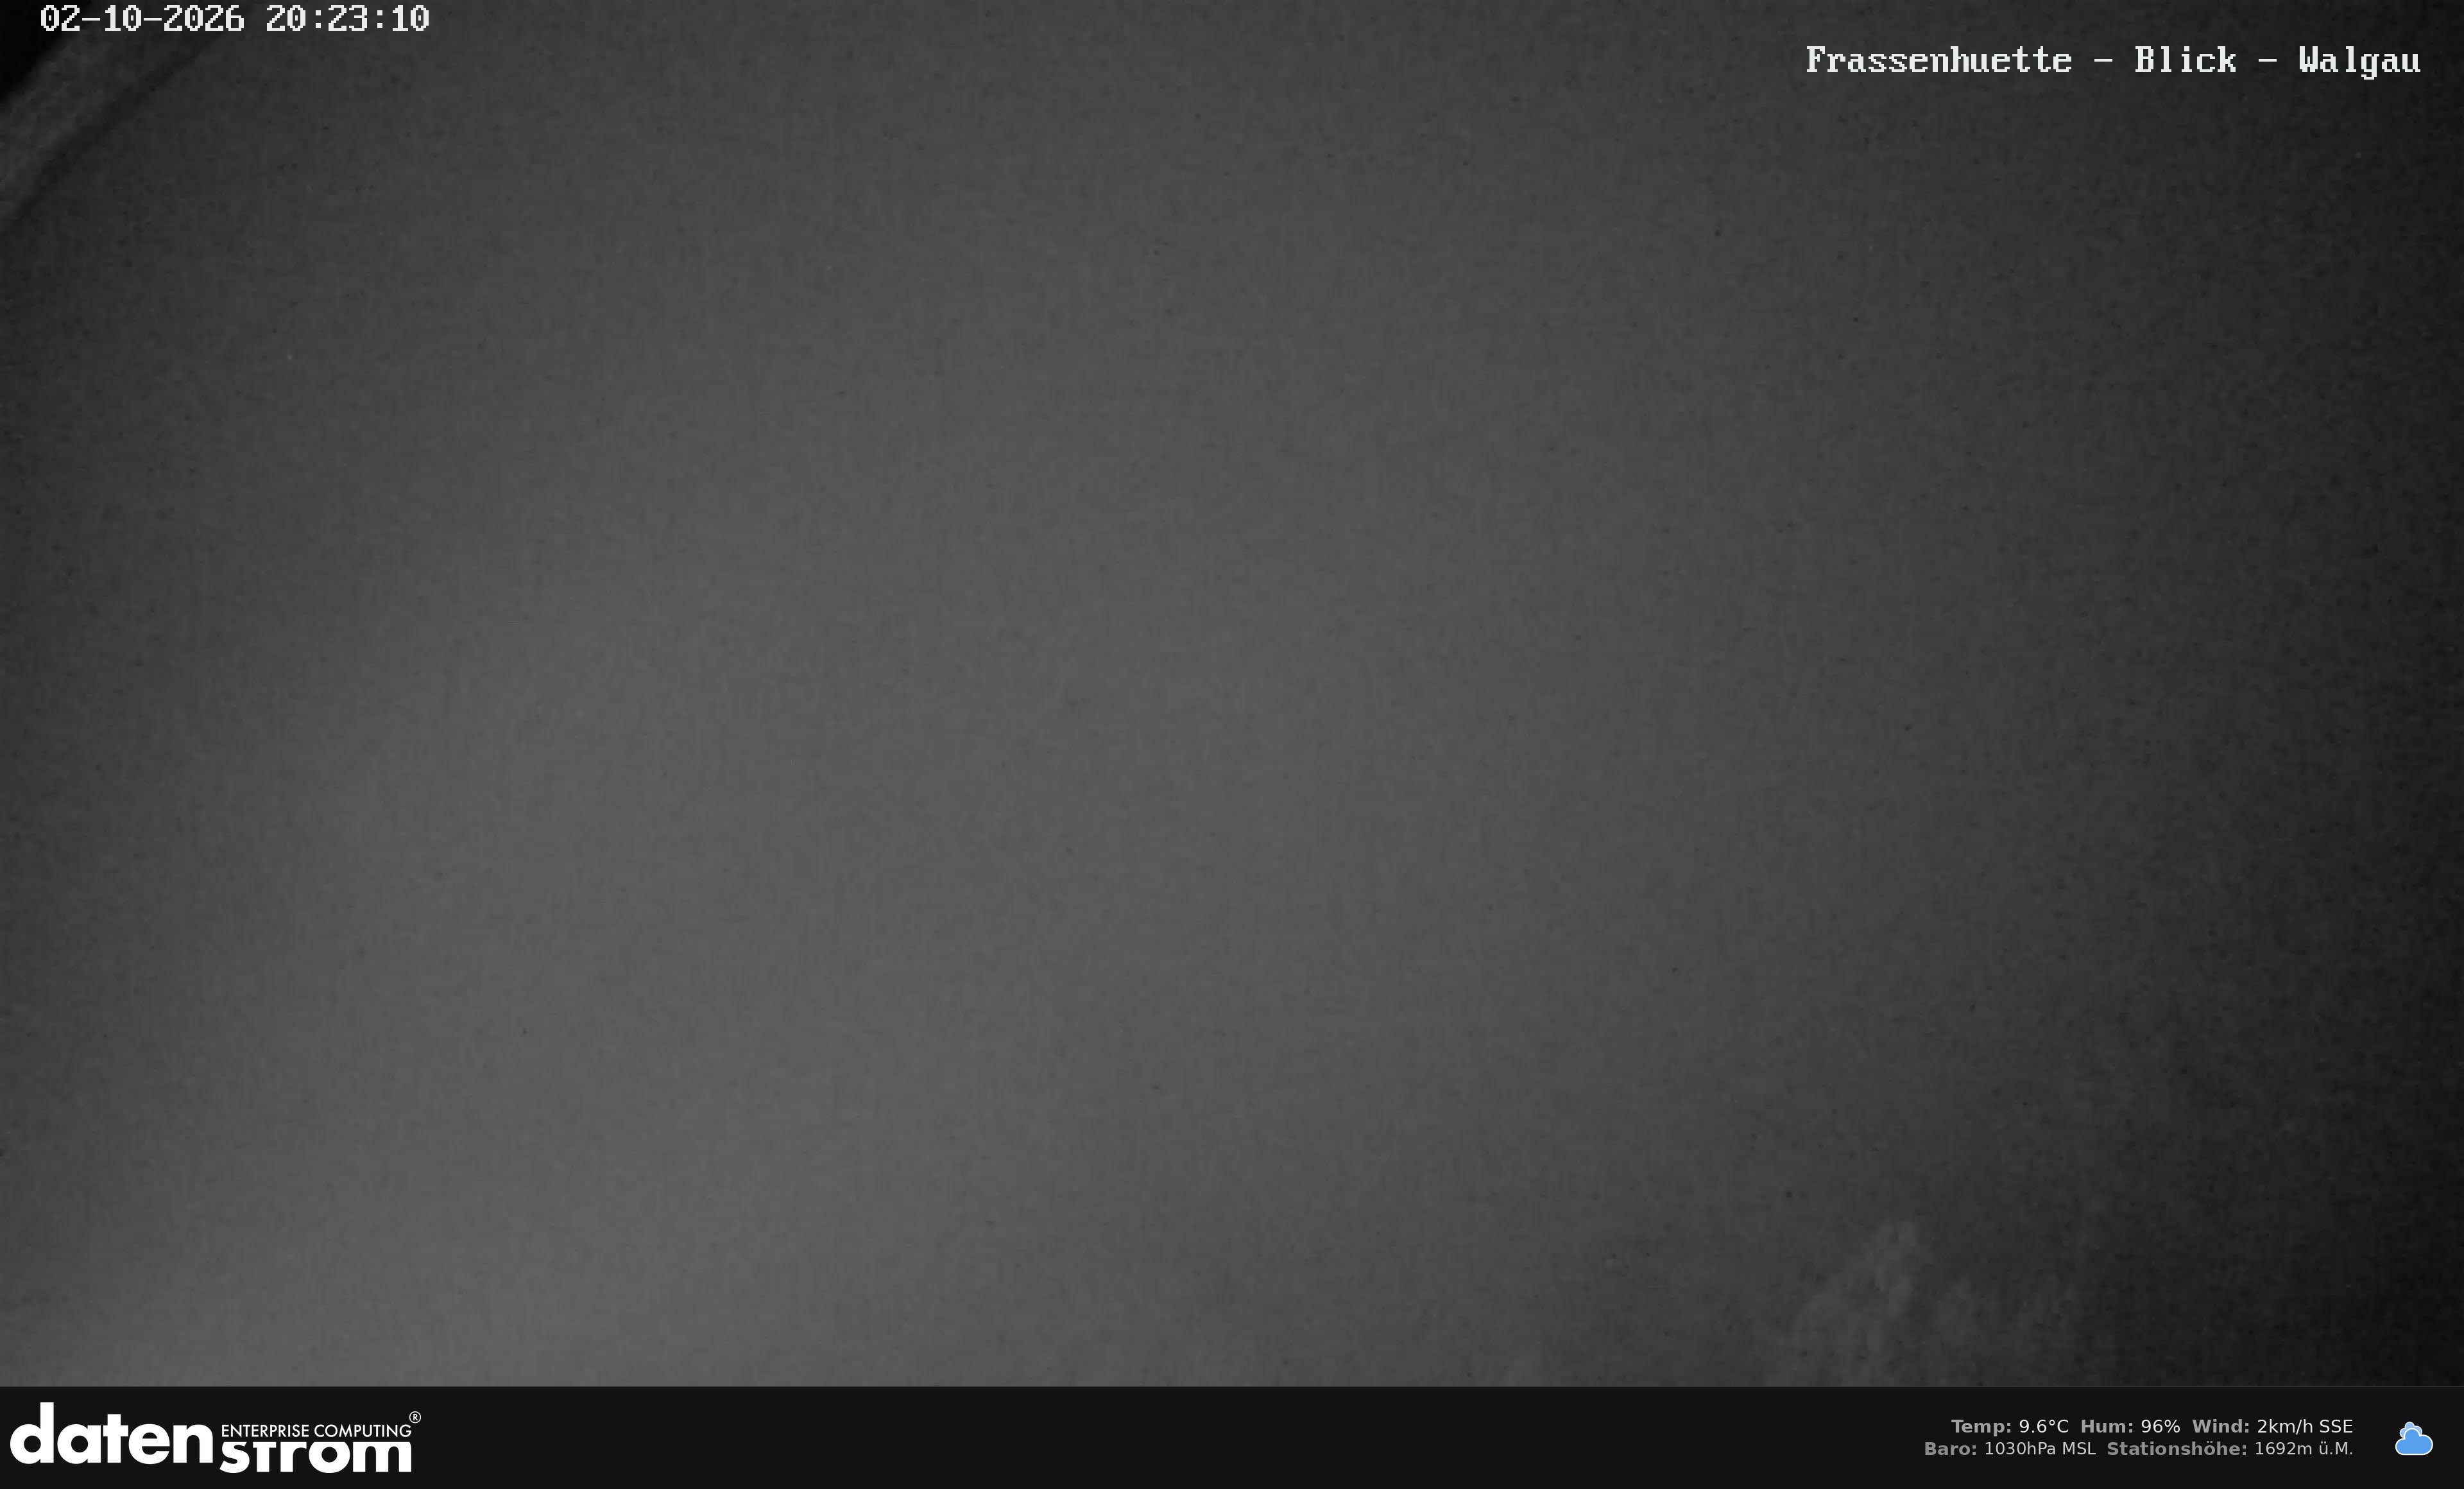The width and height of the screenshot is (2464, 1489).
Task: Select the 2km/h SSE wind reading
Action: [2305, 1426]
